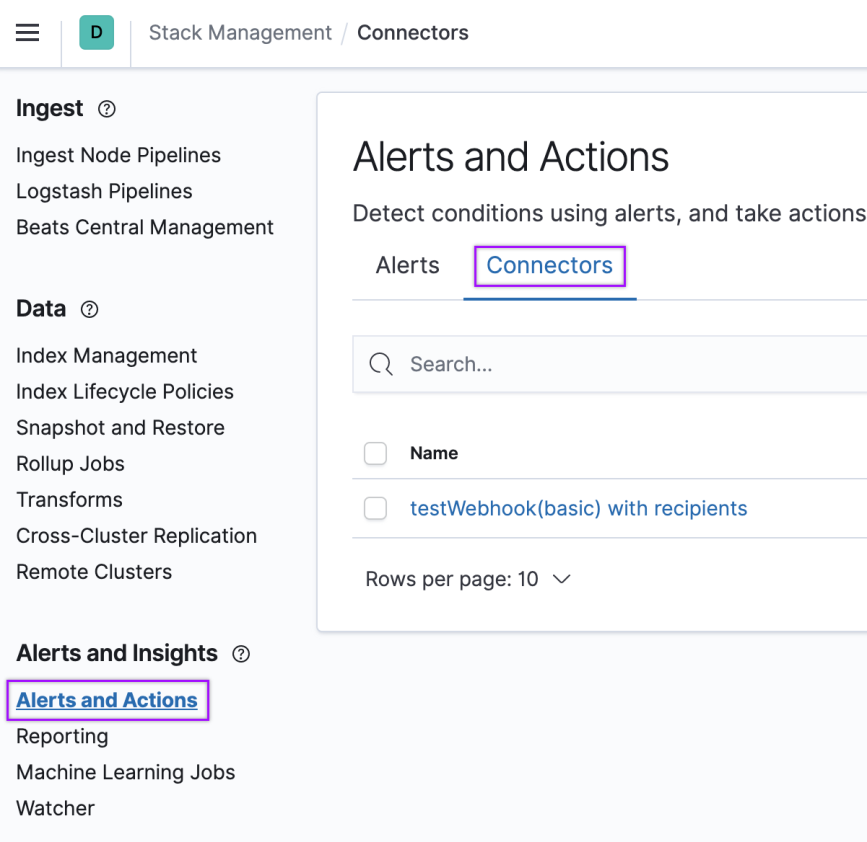Open the hamburger navigation menu

point(27,33)
